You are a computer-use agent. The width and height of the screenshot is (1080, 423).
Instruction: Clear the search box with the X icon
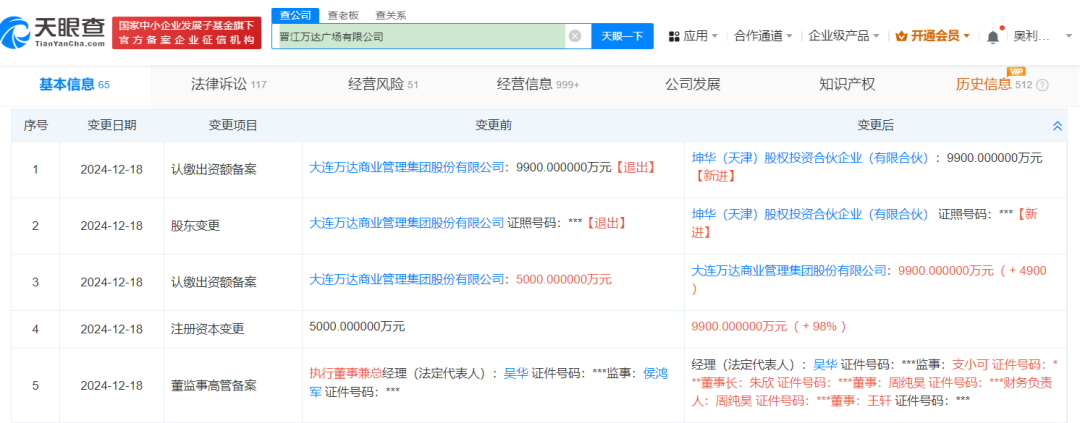[575, 36]
